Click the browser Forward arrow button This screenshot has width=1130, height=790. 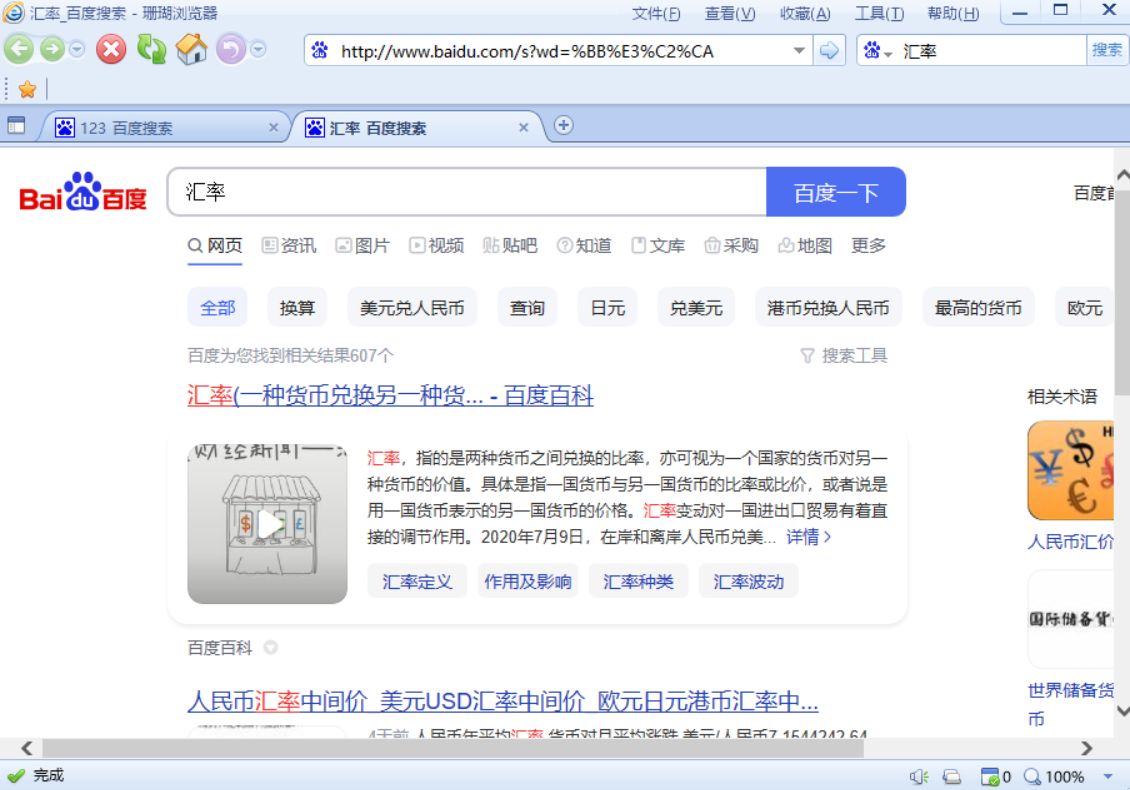click(x=52, y=50)
